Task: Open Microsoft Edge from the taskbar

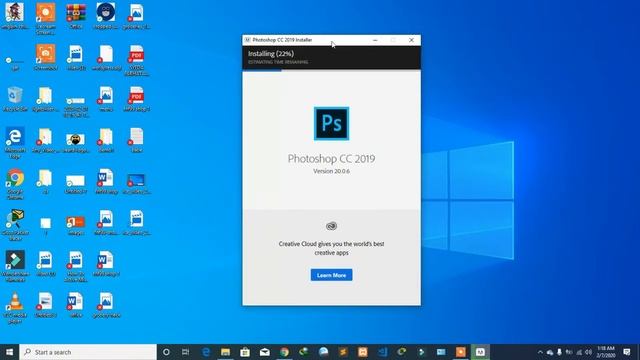Action: click(x=206, y=352)
